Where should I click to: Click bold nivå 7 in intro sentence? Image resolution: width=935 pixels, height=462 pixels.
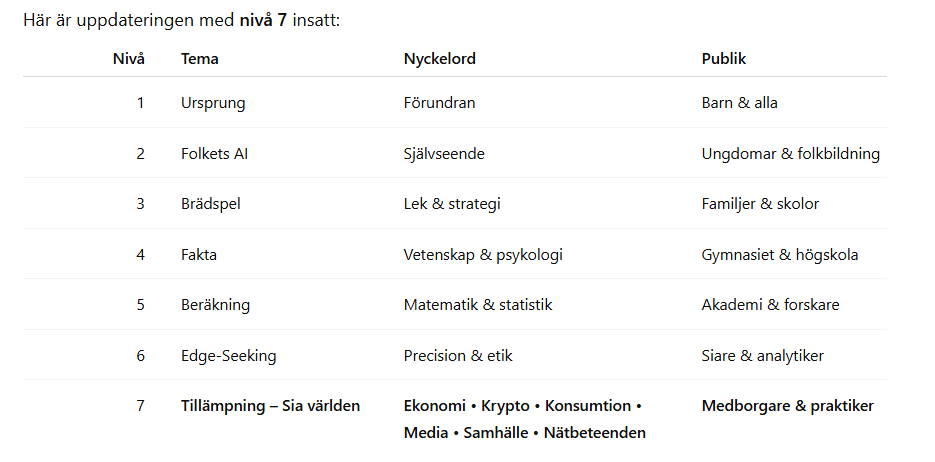[x=263, y=21]
